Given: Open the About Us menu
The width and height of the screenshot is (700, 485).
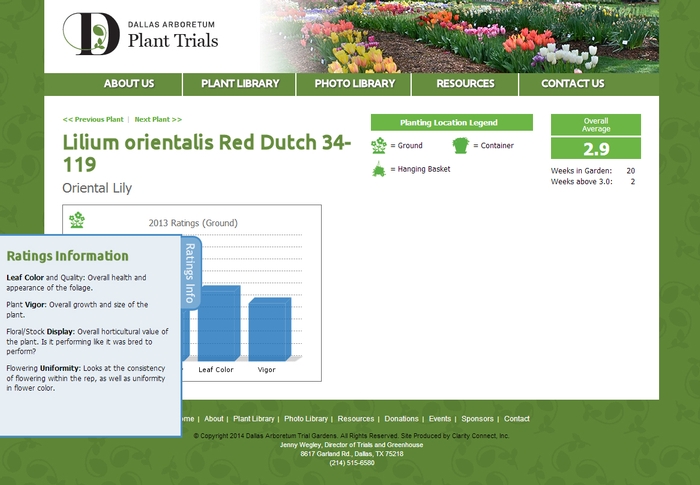Looking at the screenshot, I should pos(128,84).
